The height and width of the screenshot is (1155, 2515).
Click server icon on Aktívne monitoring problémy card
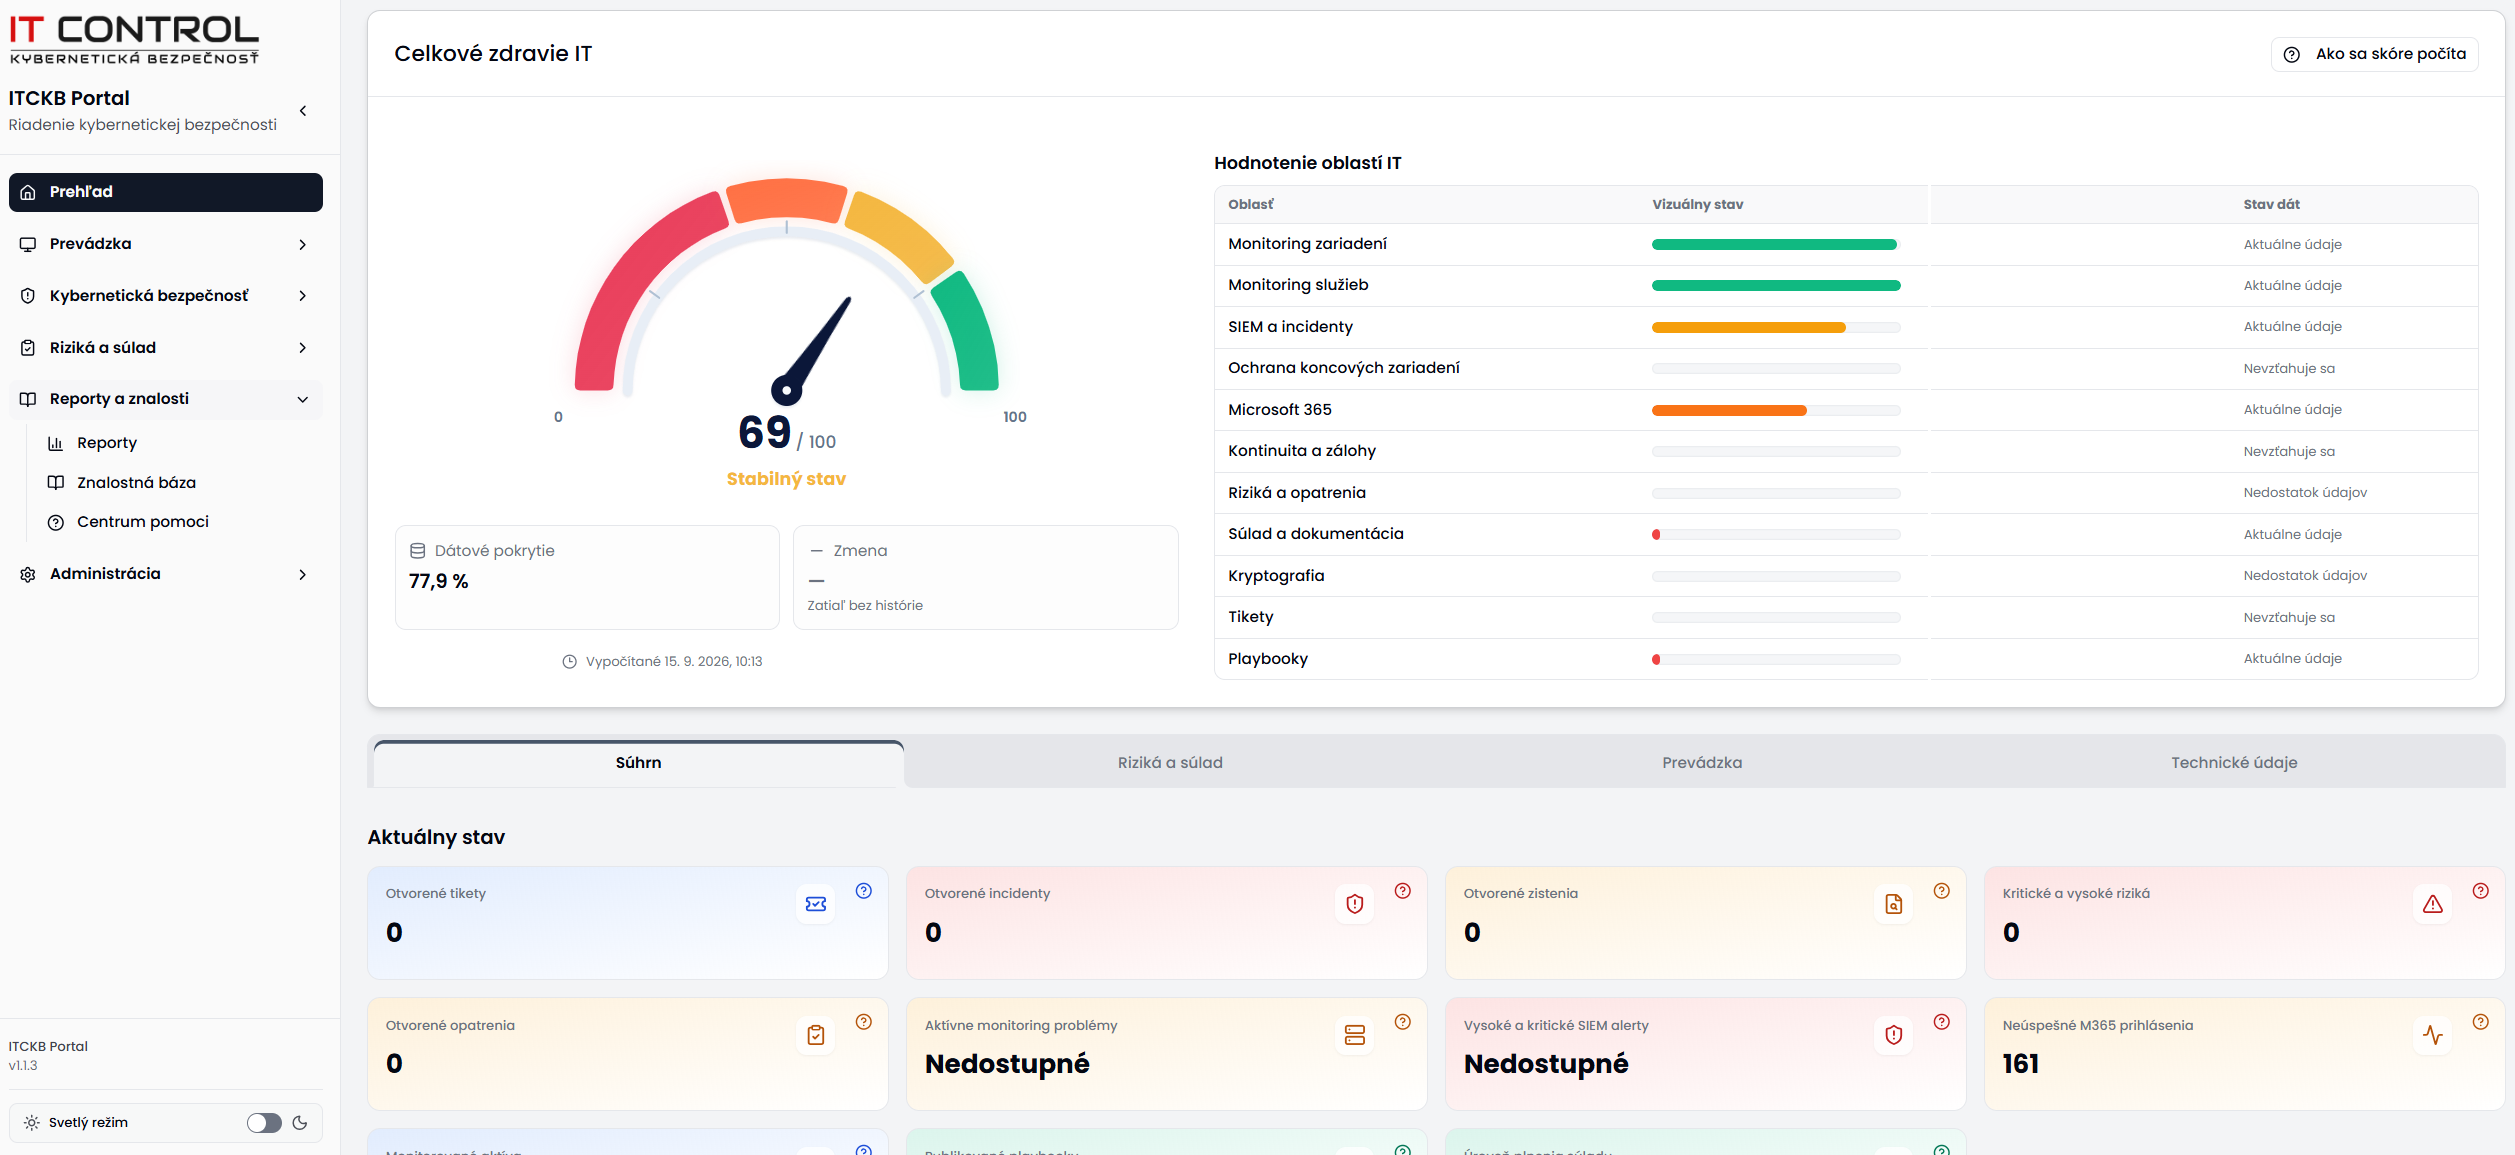tap(1355, 1035)
